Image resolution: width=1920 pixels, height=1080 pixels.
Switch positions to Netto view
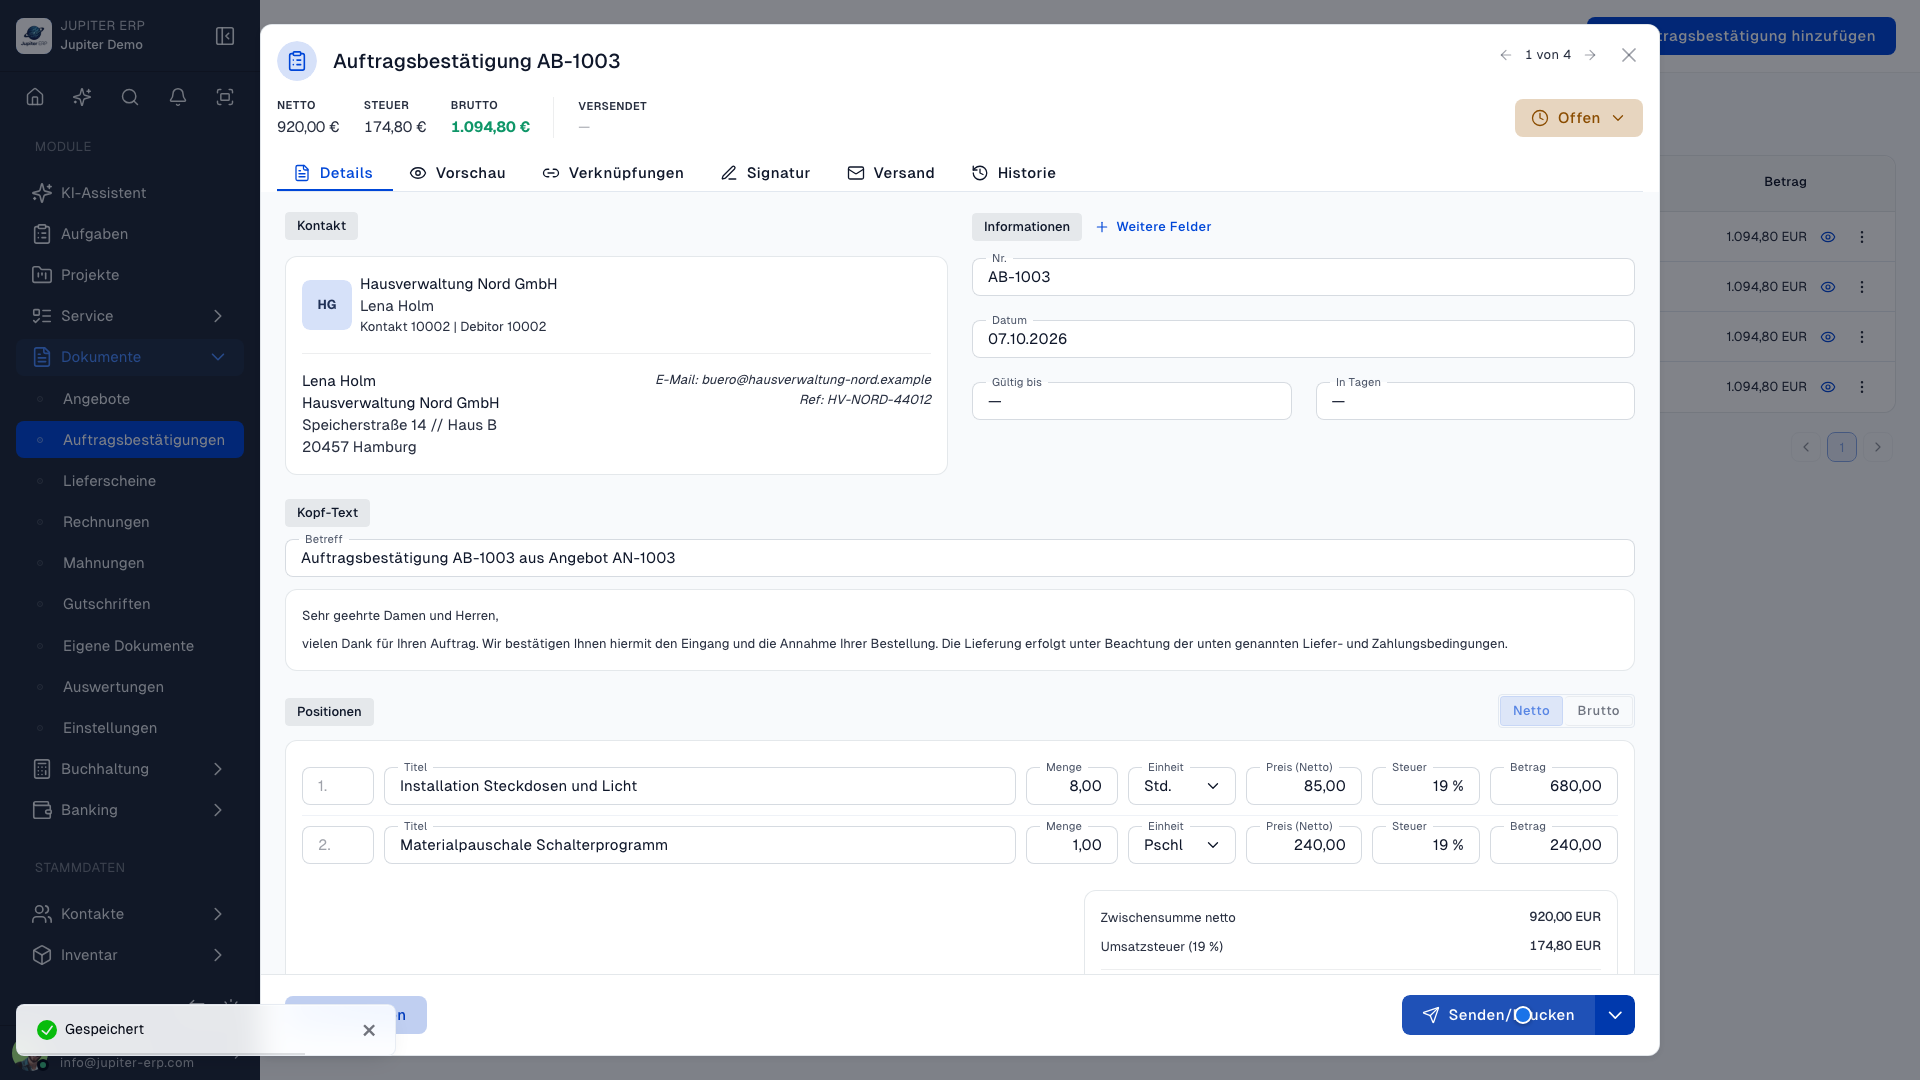pyautogui.click(x=1531, y=711)
